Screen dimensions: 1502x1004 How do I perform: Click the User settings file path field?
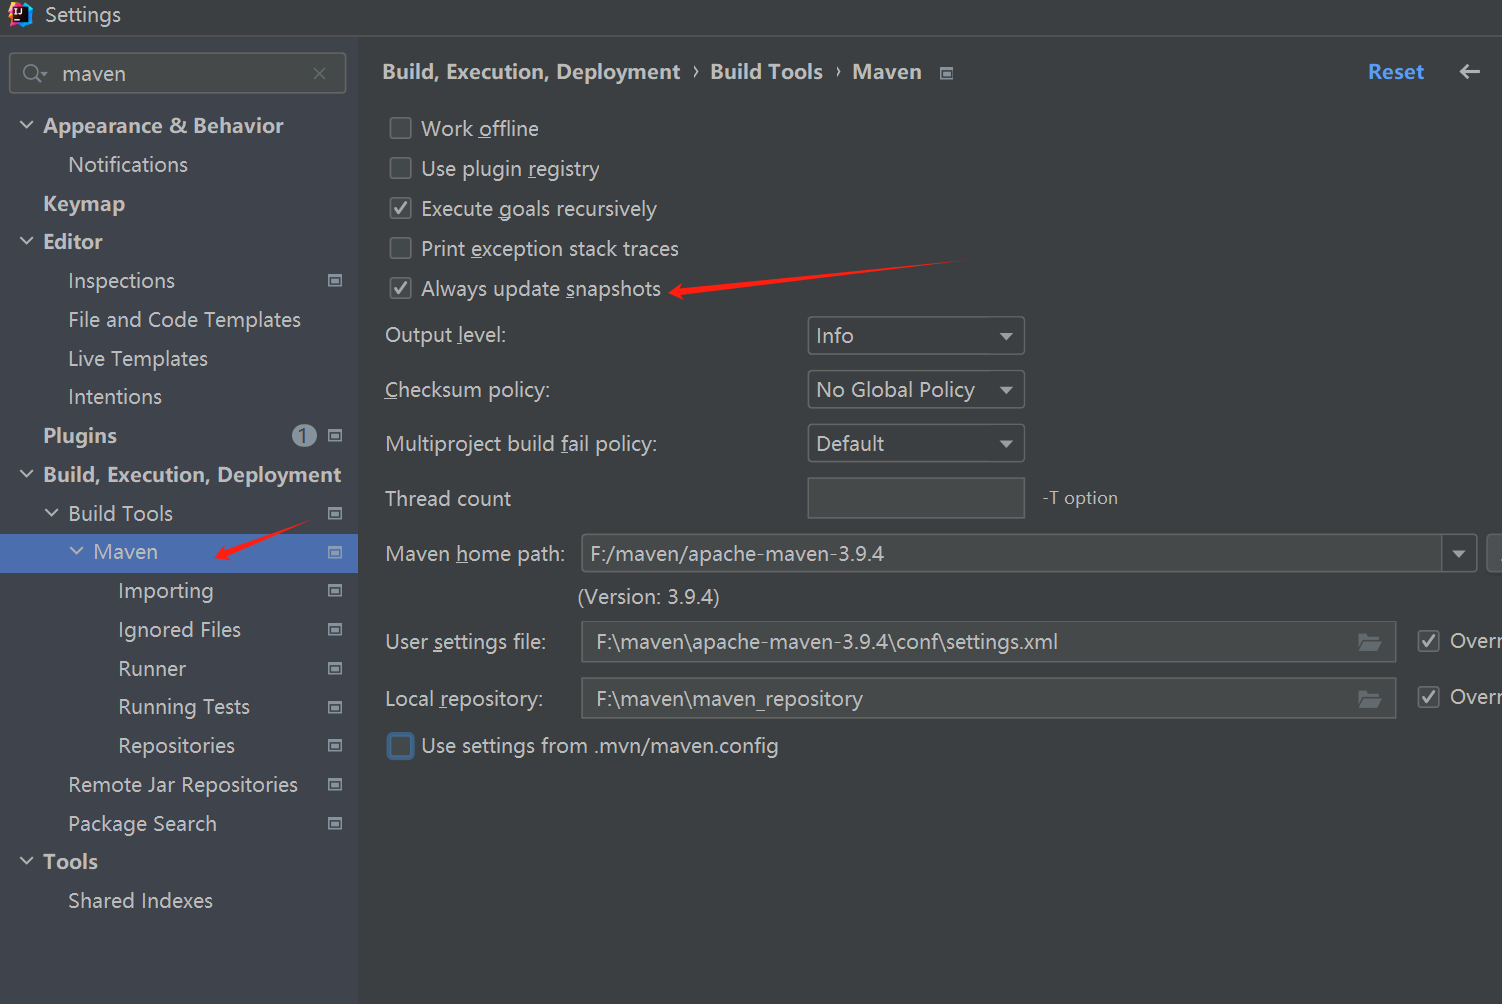click(x=988, y=642)
